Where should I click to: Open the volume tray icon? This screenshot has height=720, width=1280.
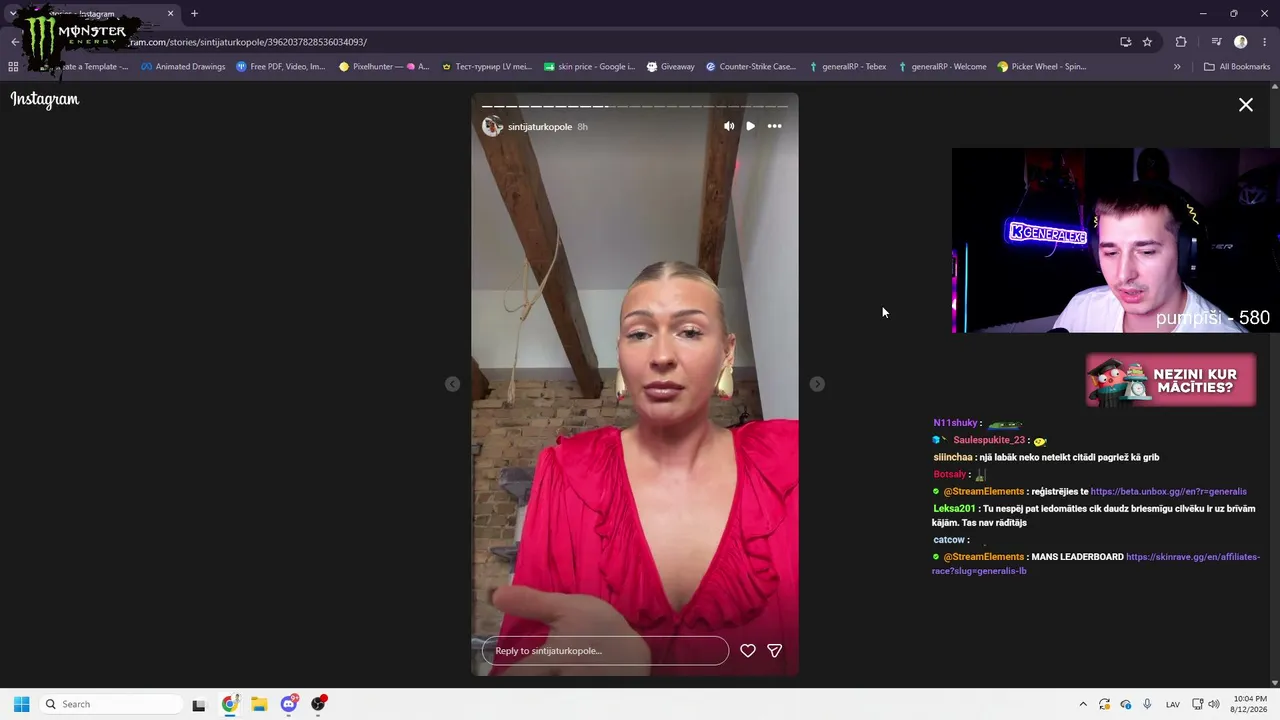click(x=1213, y=704)
